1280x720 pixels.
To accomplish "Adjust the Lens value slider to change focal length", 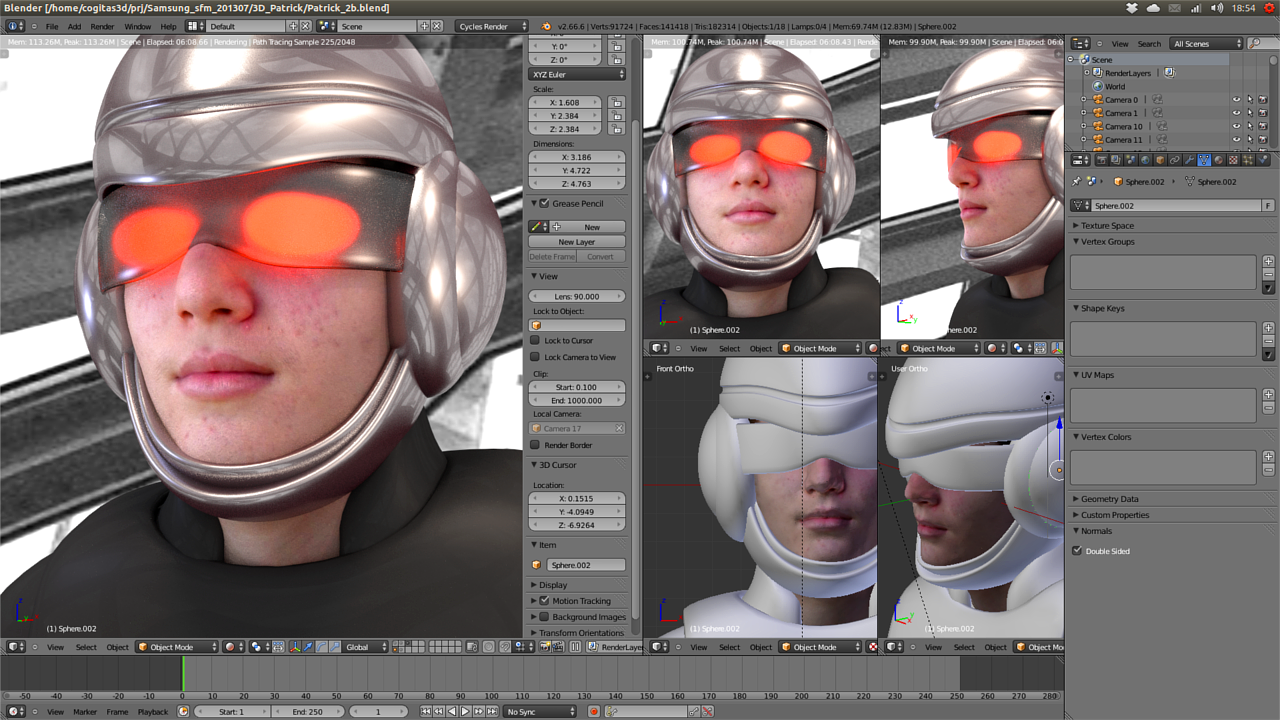I will (x=577, y=296).
